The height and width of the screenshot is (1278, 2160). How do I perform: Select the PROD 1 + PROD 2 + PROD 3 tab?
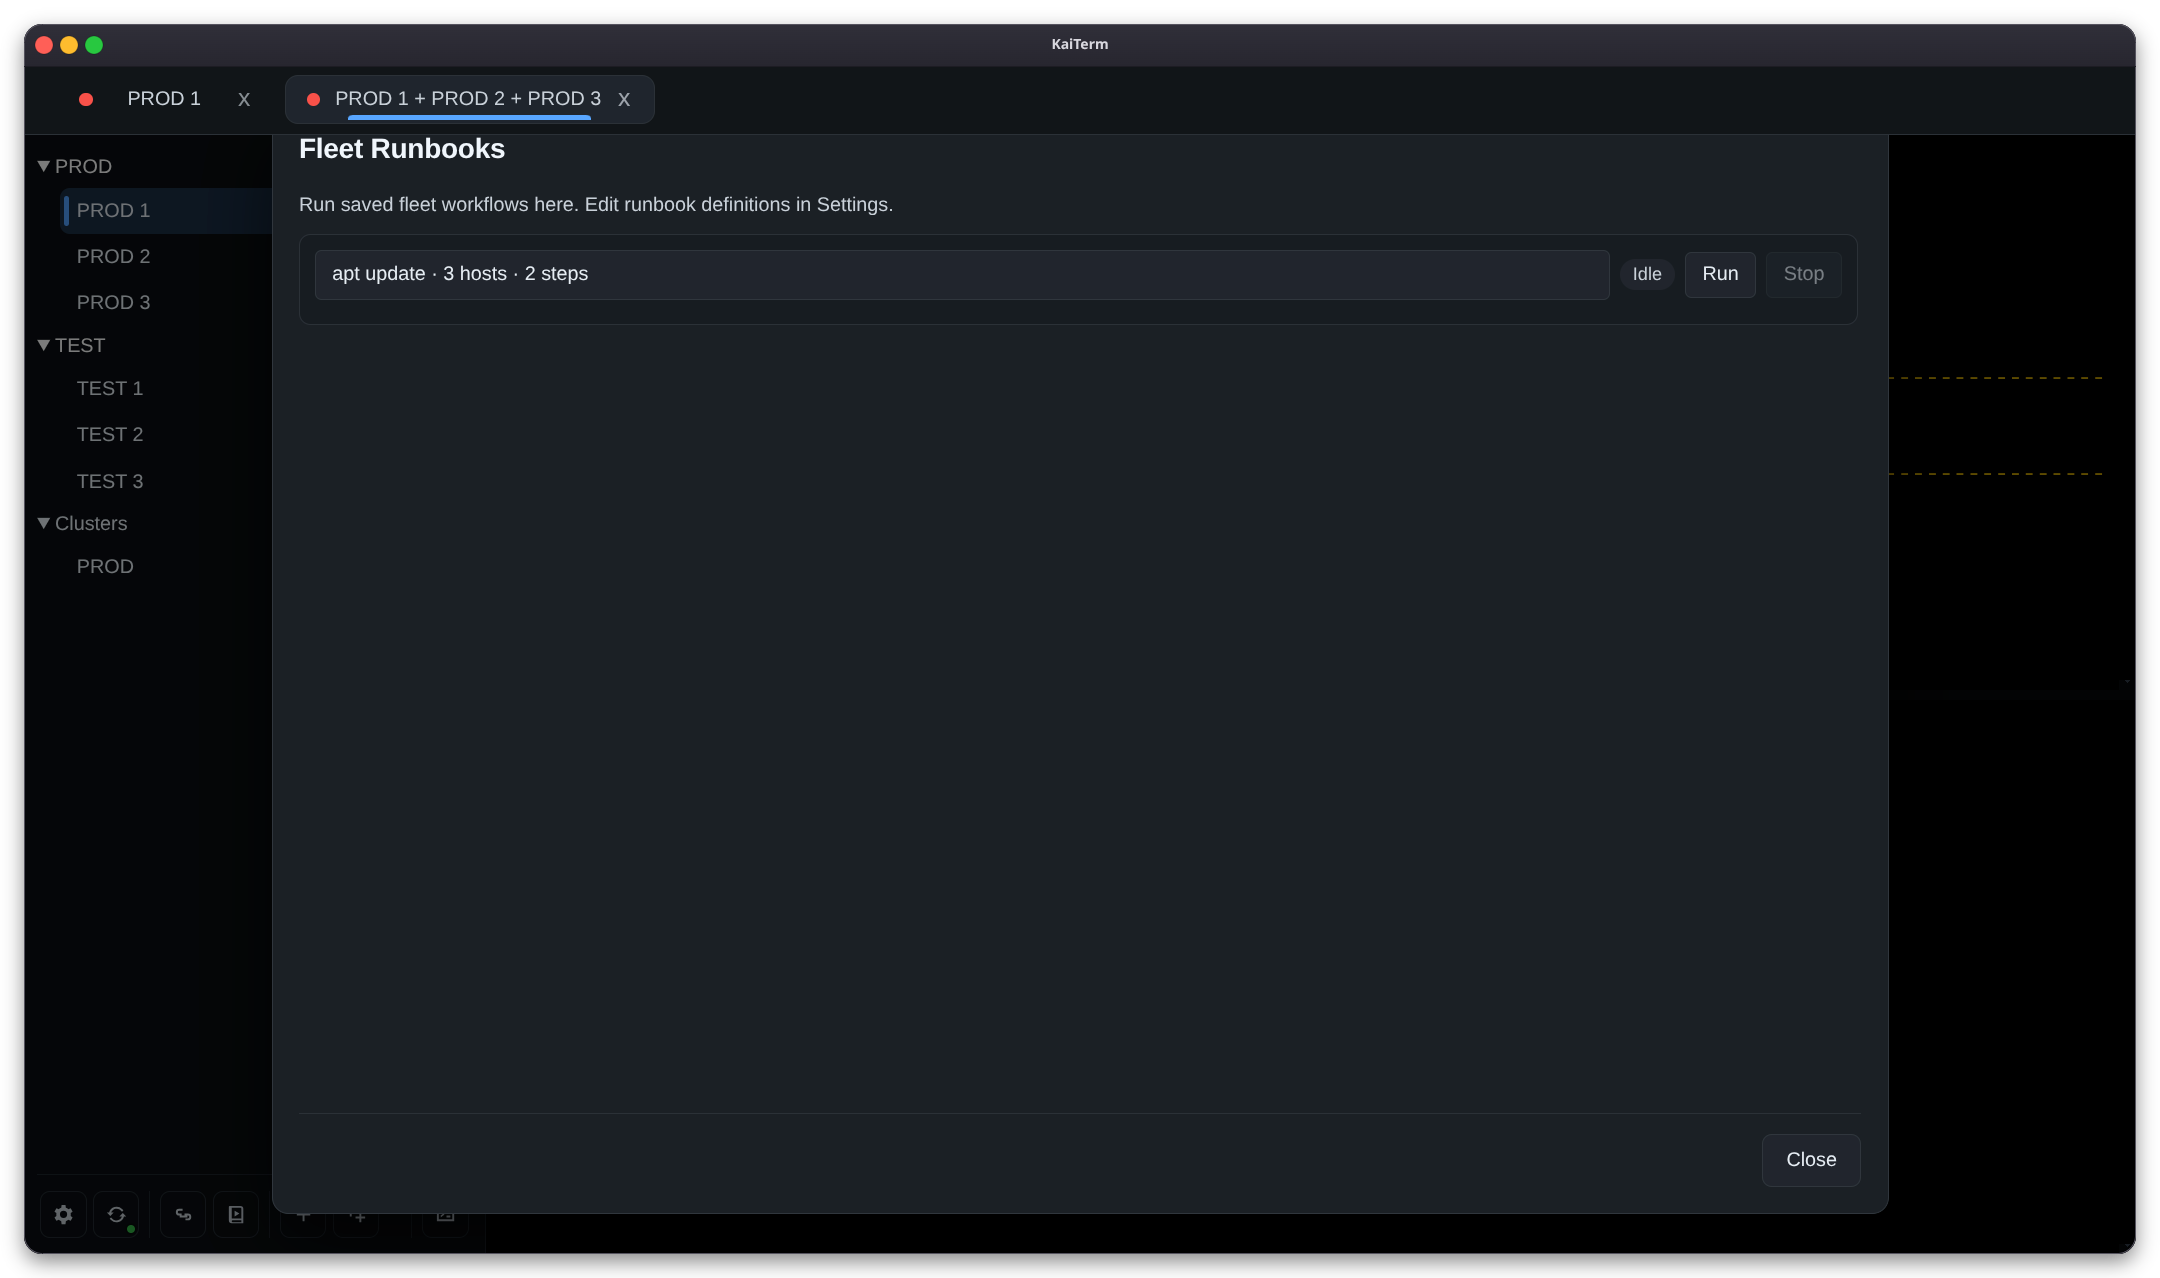coord(468,99)
